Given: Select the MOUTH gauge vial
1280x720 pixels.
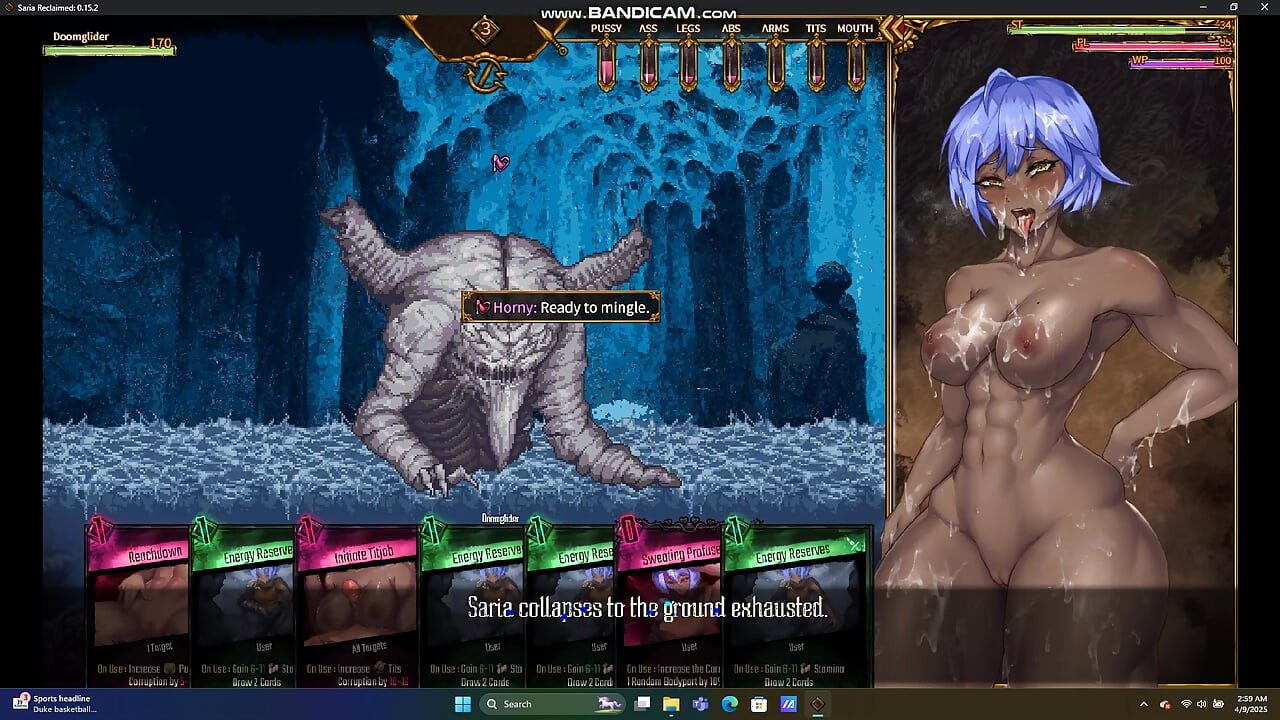Looking at the screenshot, I should coord(855,64).
